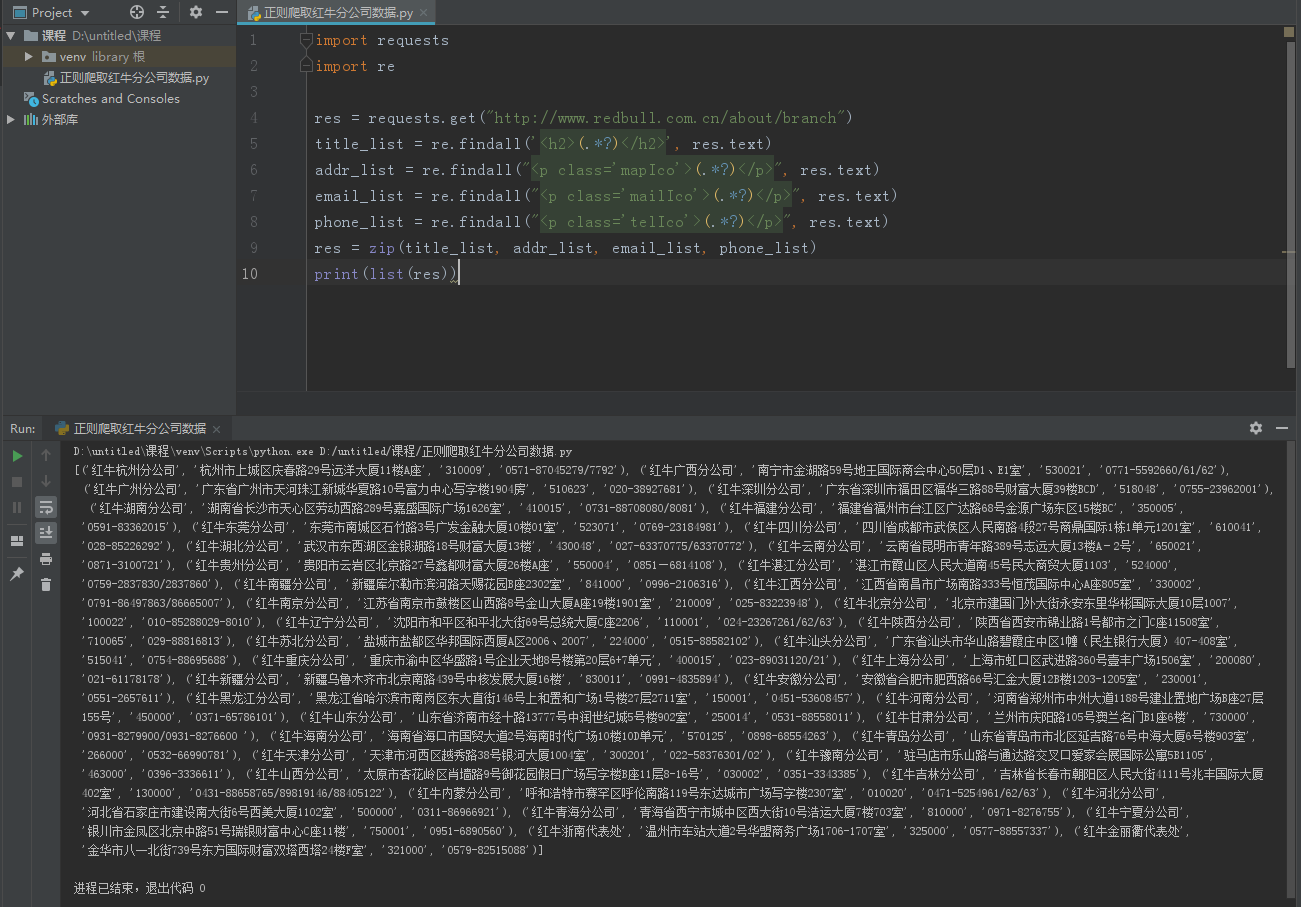The image size is (1301, 907).
Task: Close the Run tab 正则爬取红牛分公司数据
Action: tap(219, 429)
